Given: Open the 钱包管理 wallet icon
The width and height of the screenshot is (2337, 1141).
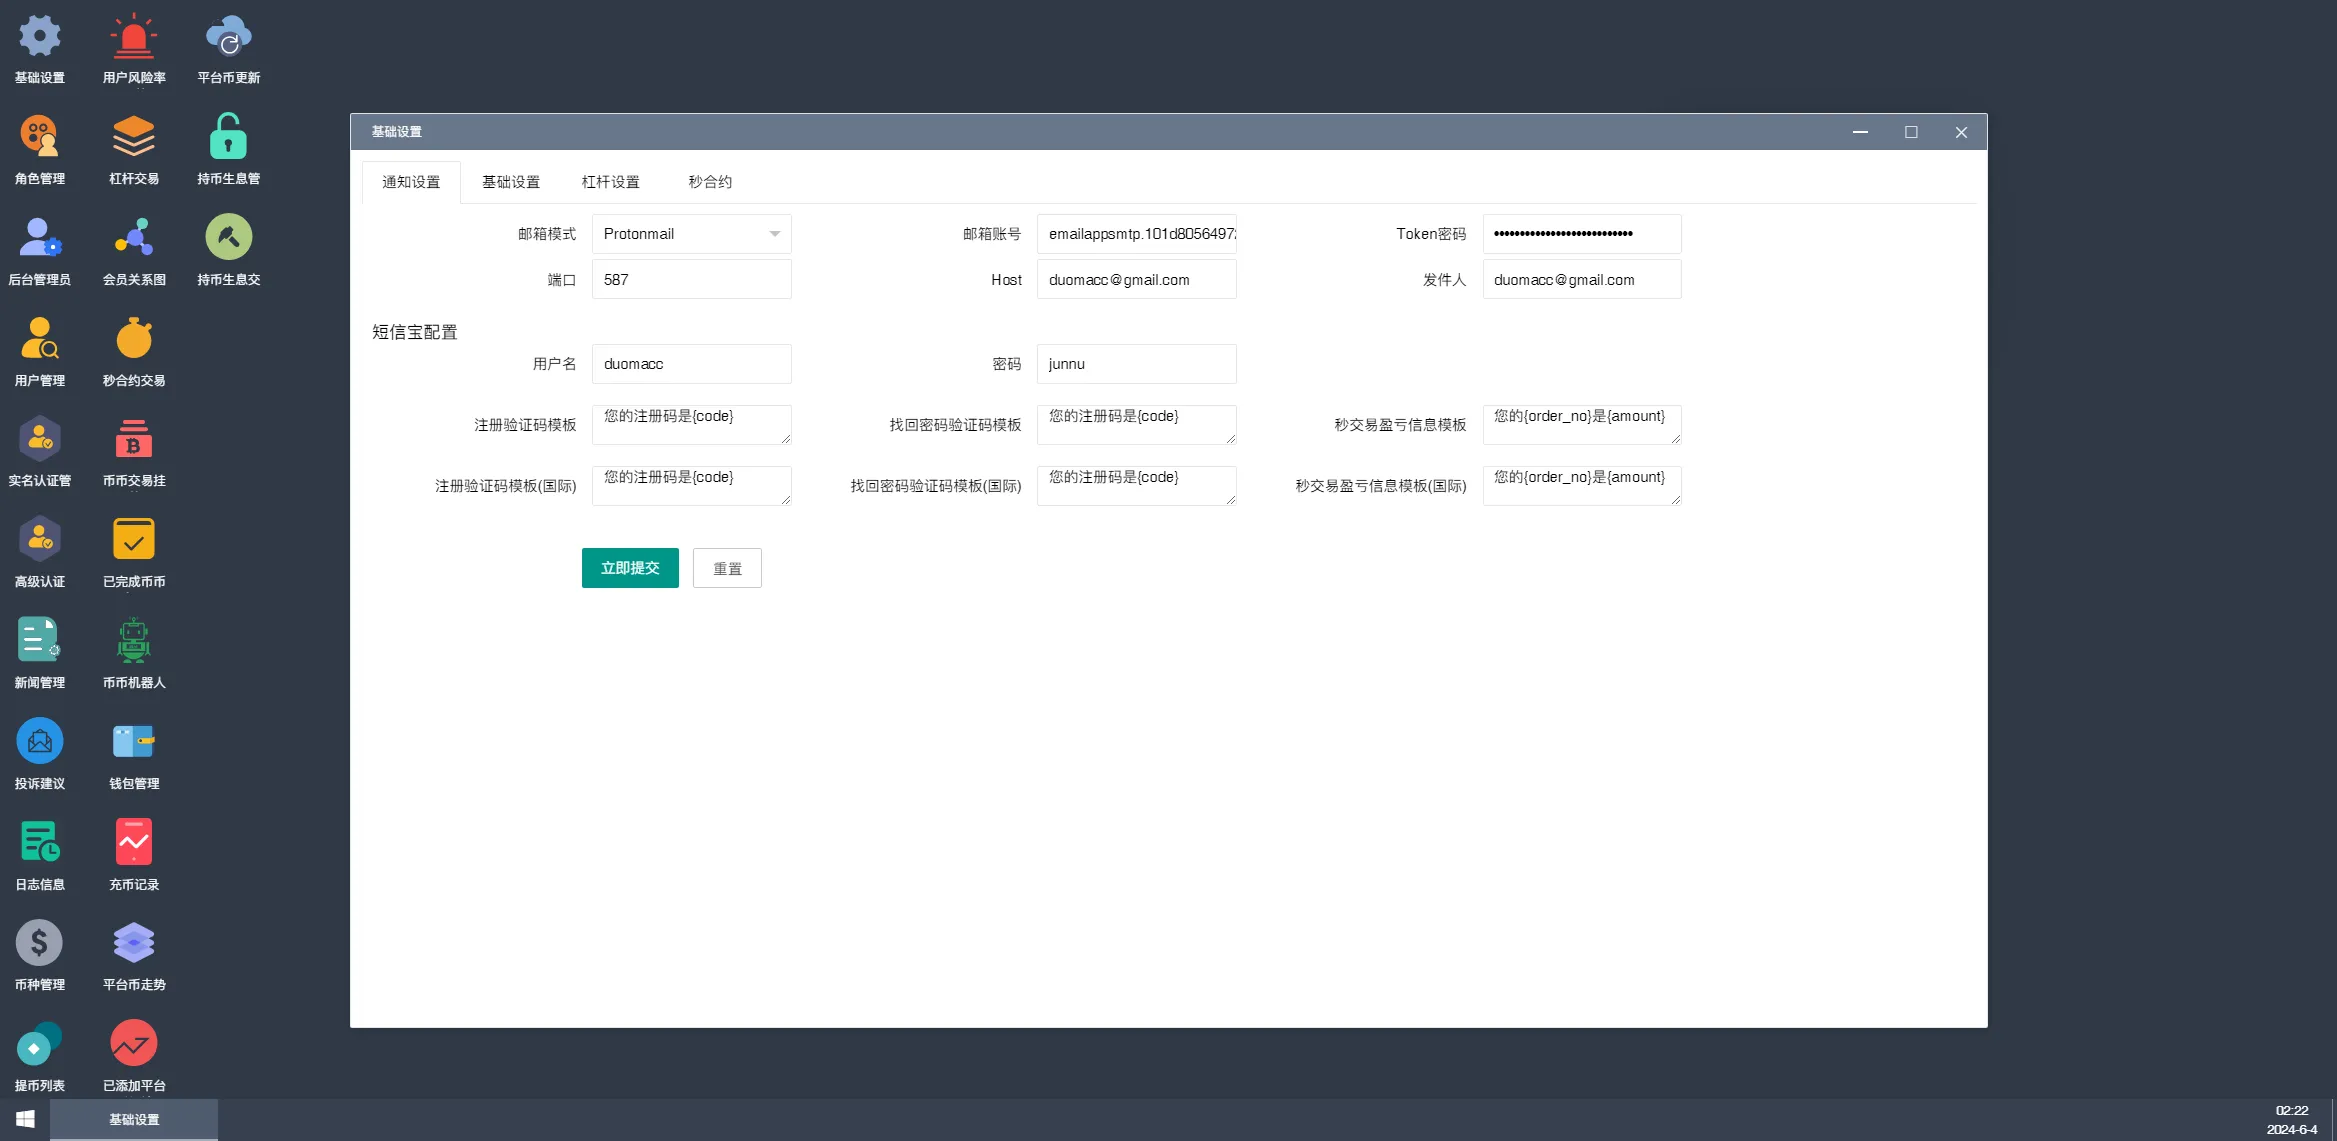Looking at the screenshot, I should [134, 743].
